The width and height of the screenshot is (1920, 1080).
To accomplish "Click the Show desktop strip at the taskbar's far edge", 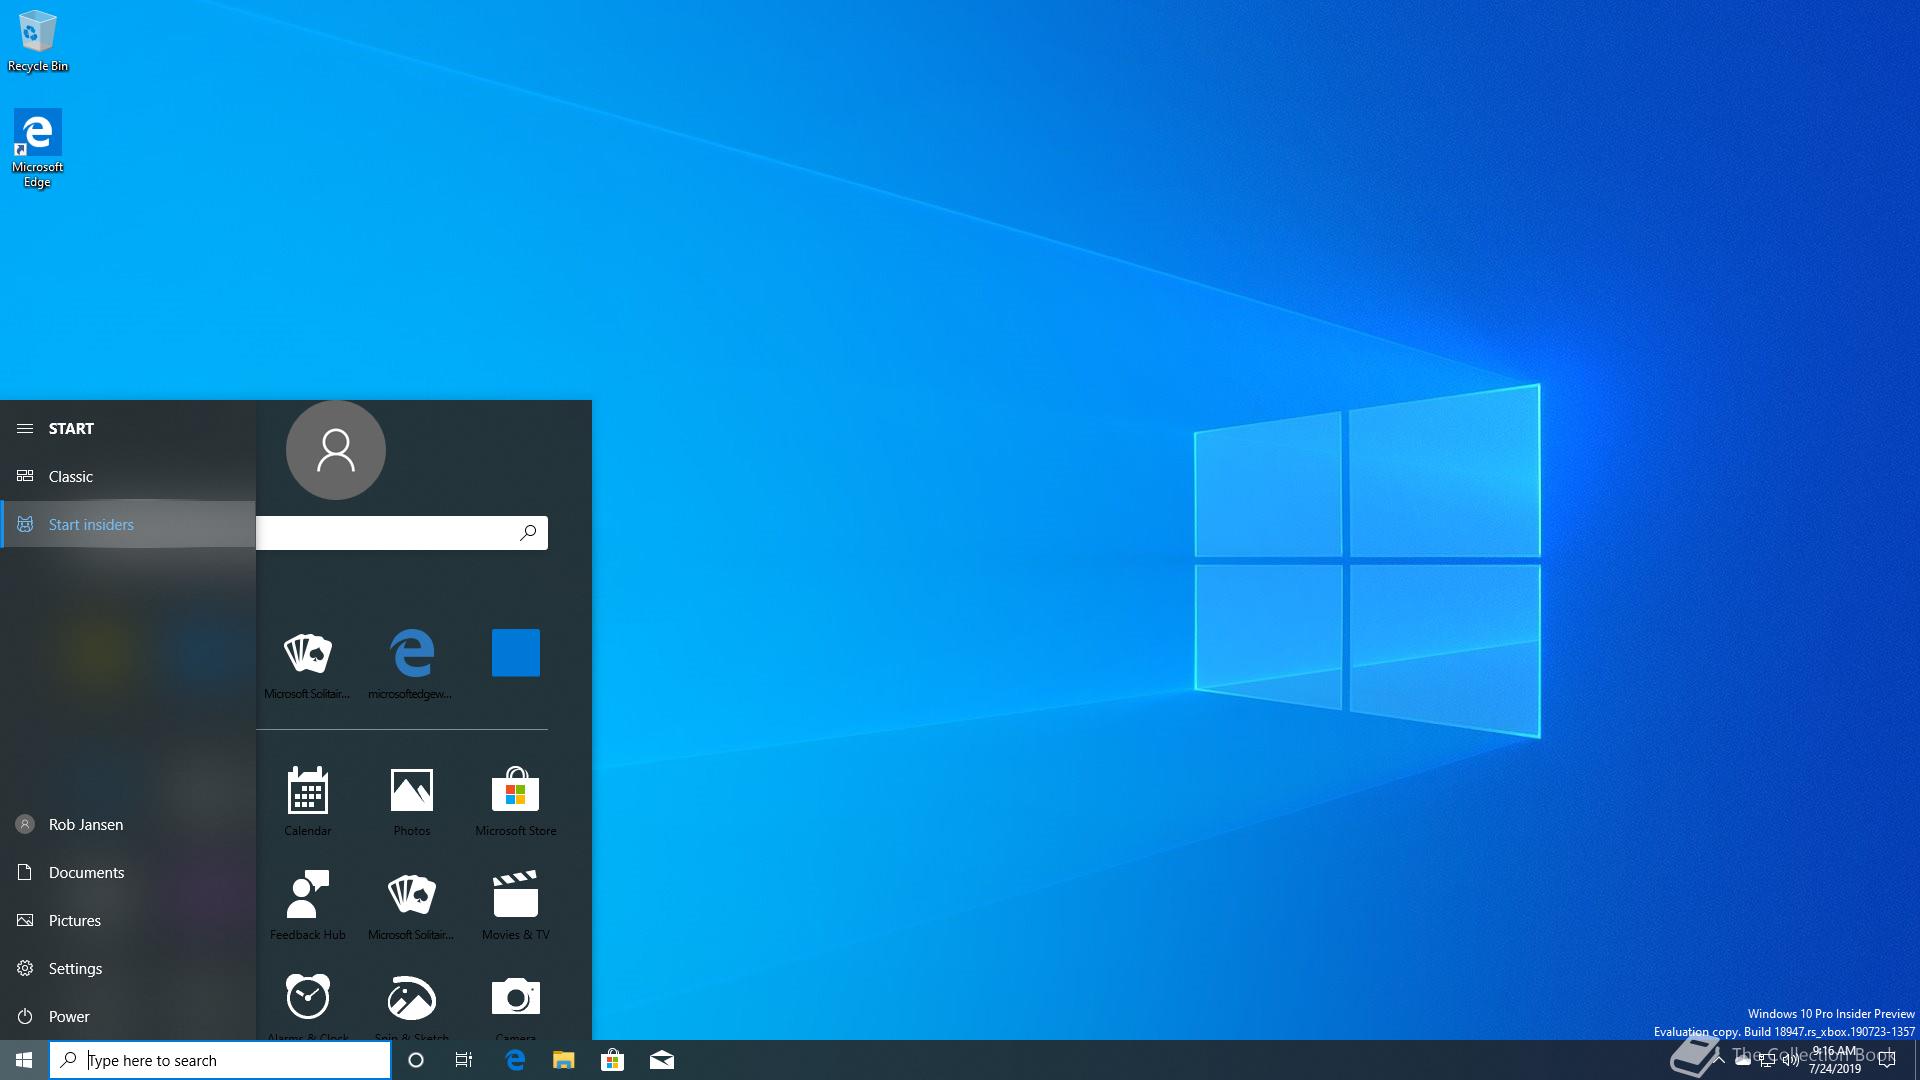I will [x=1916, y=1060].
